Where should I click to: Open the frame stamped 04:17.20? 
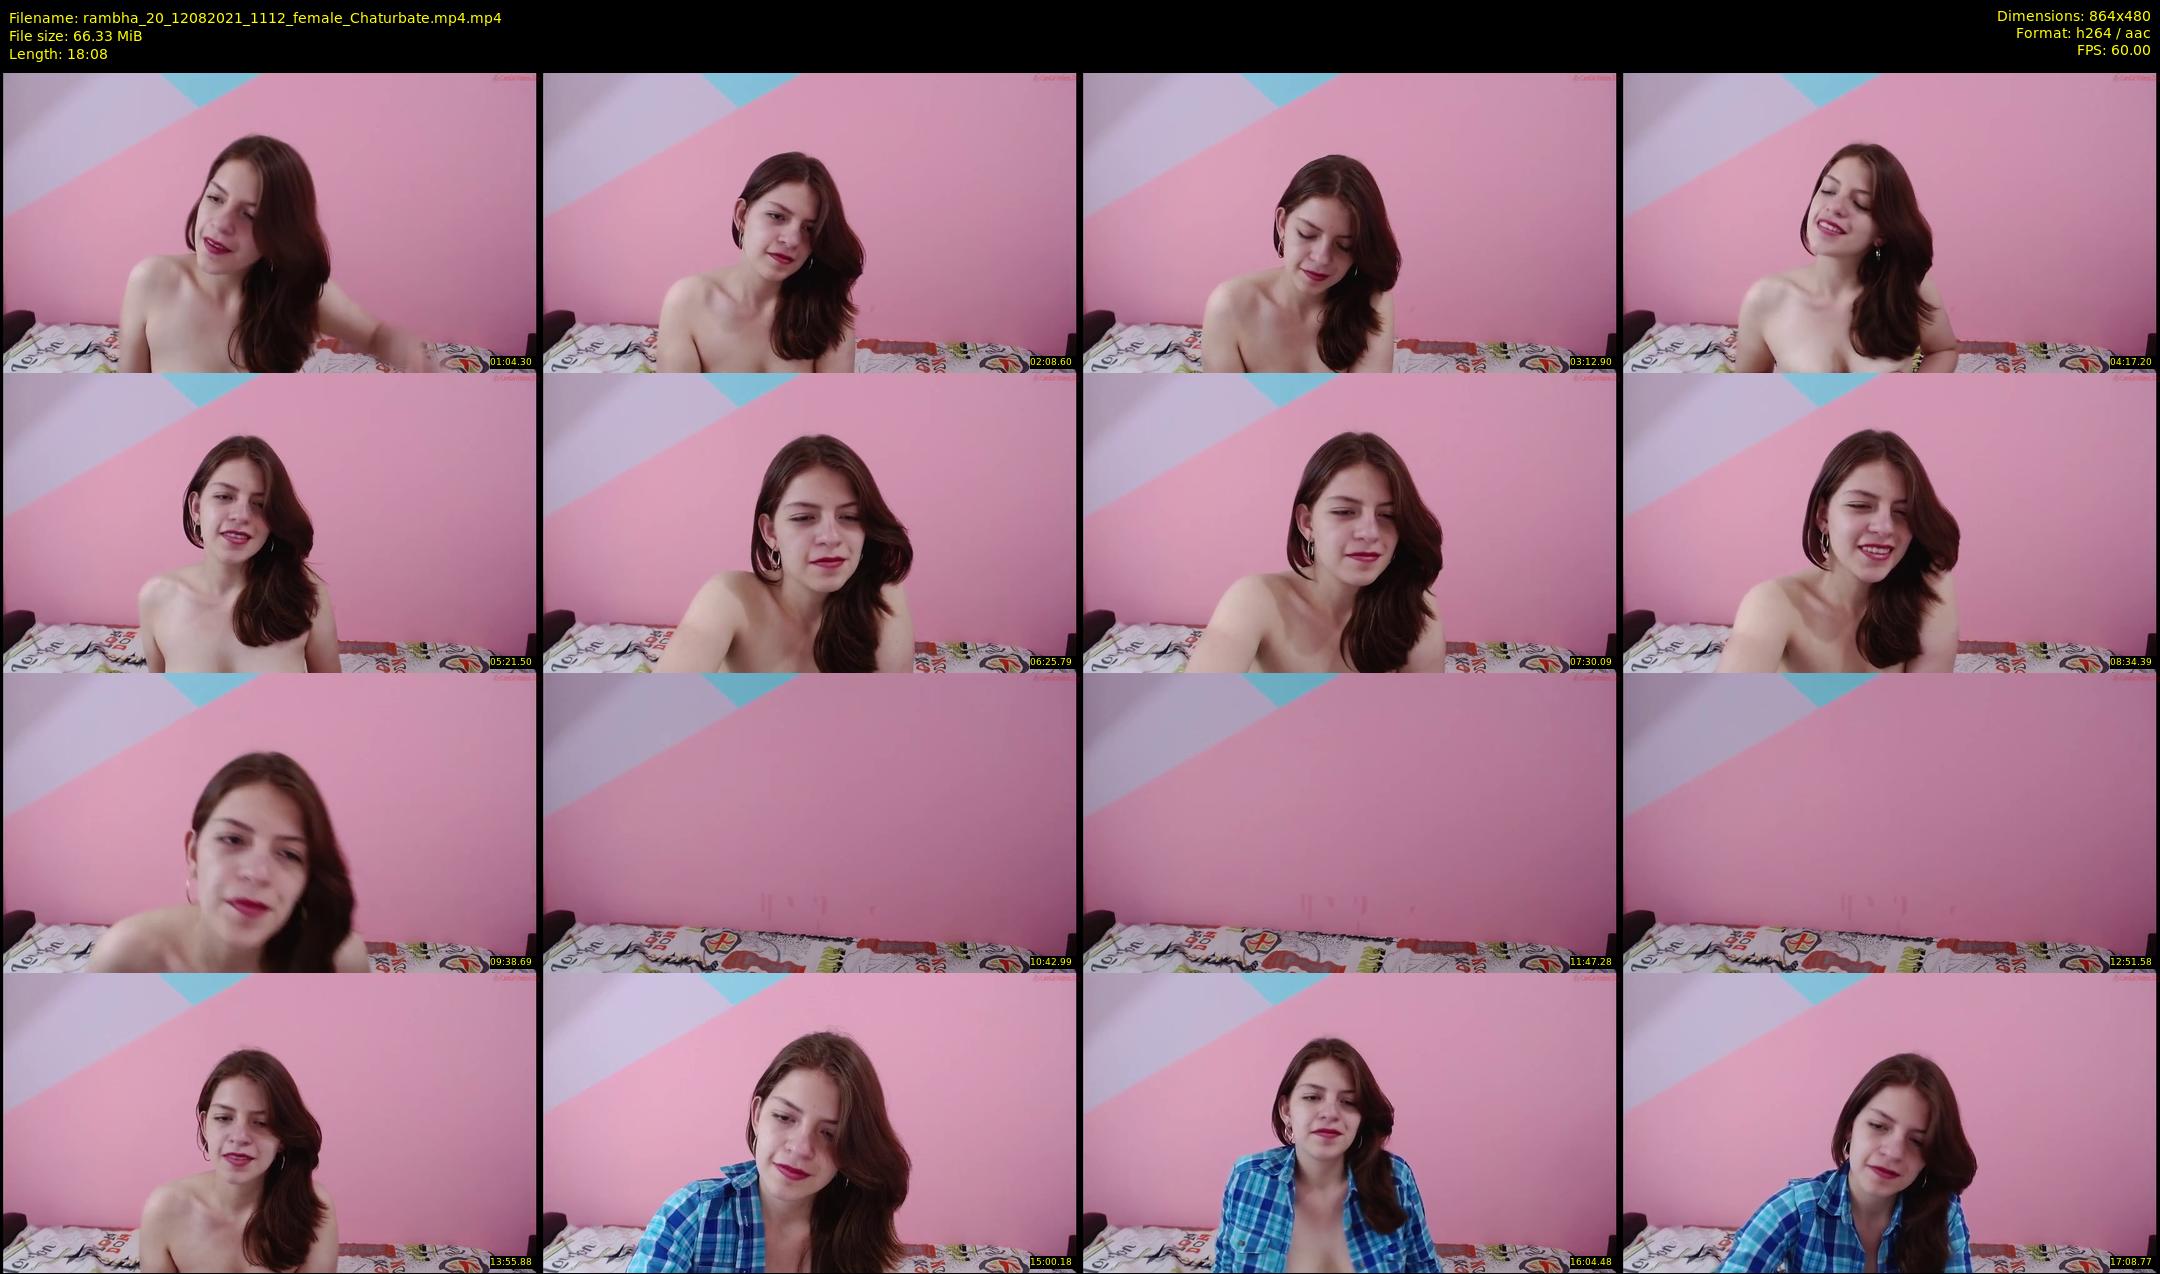pyautogui.click(x=1889, y=222)
